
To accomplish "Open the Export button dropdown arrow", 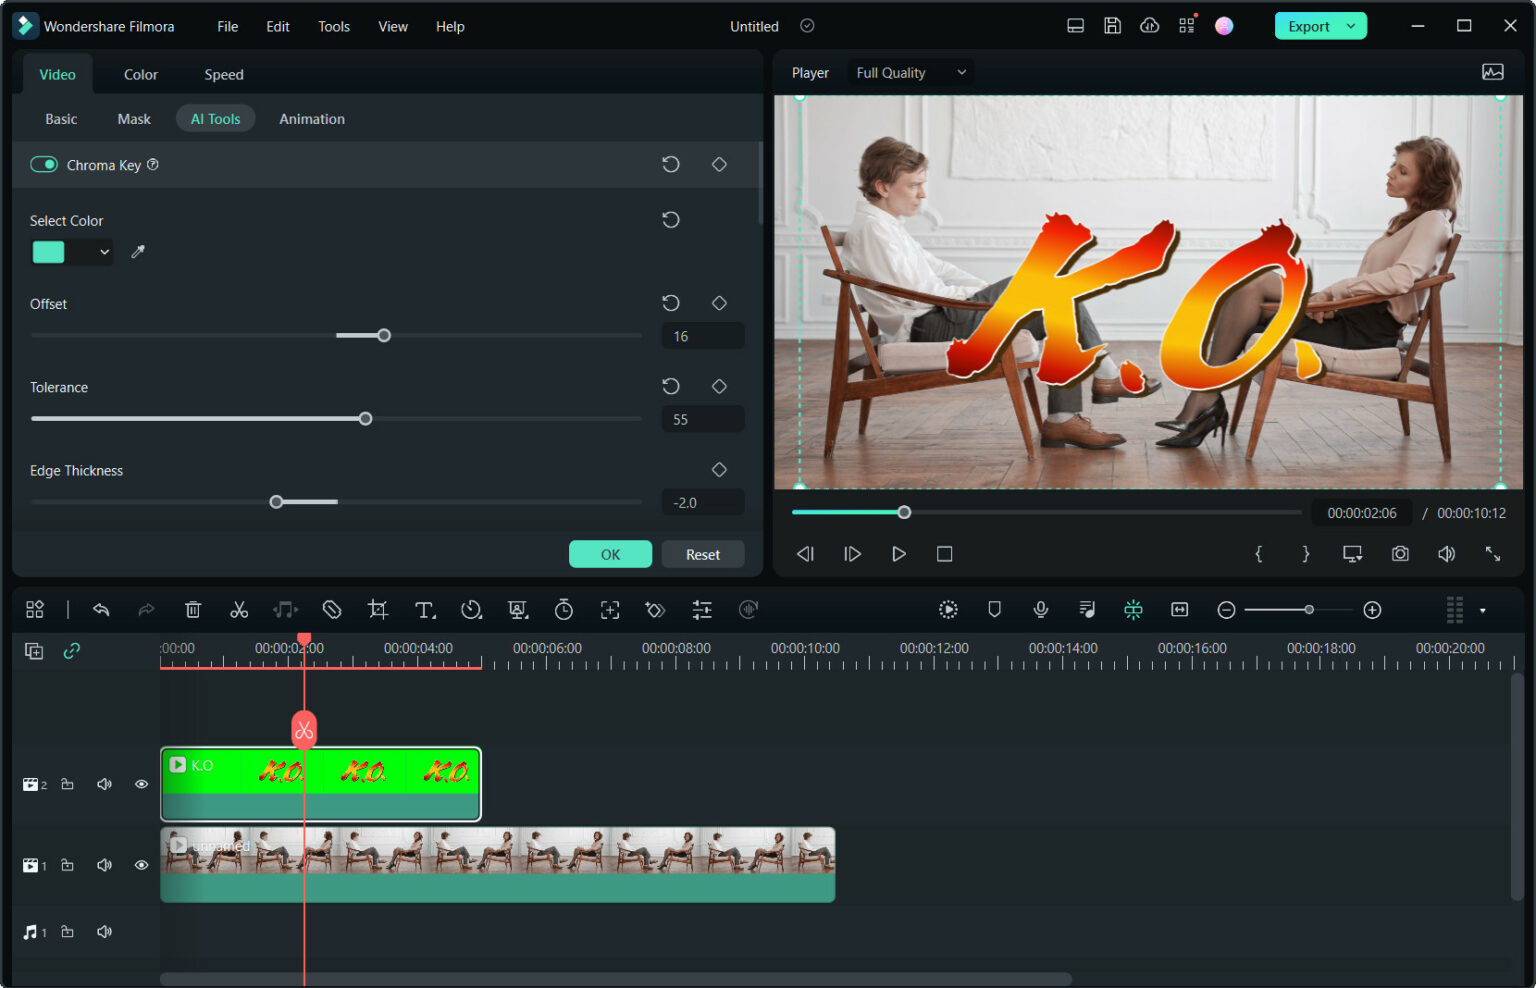I will [1349, 25].
